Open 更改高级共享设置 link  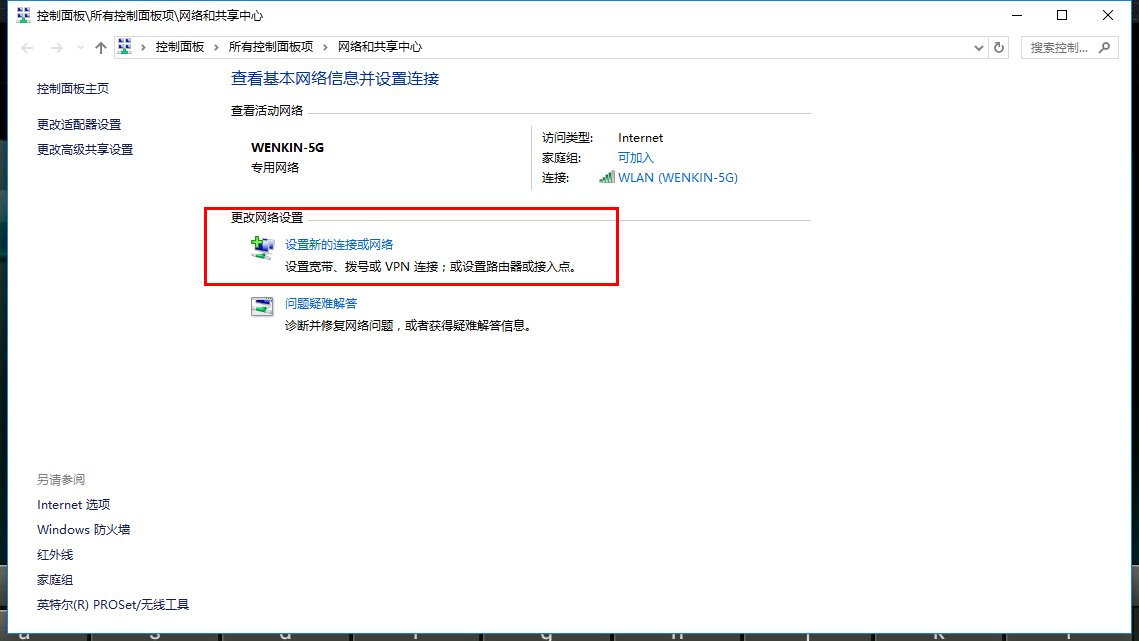pyautogui.click(x=85, y=149)
